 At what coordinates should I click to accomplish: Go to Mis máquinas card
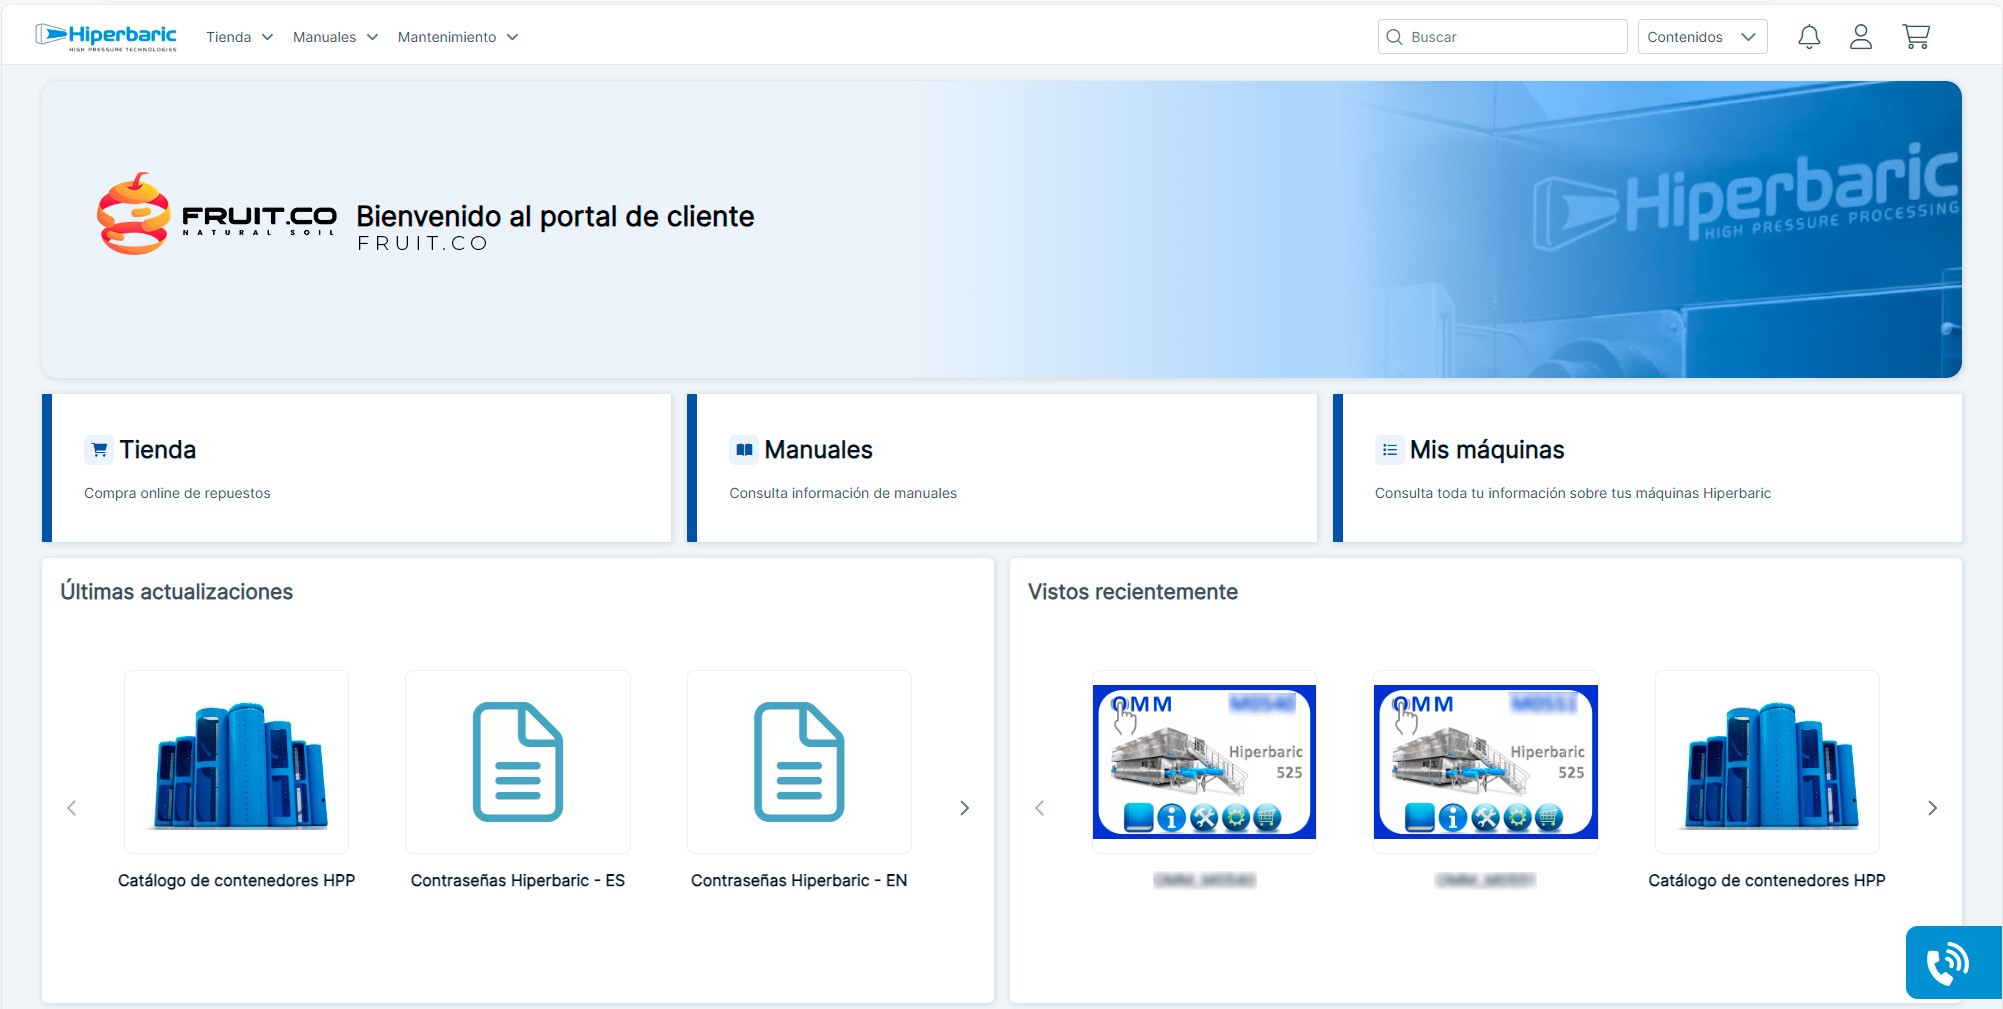coord(1647,468)
